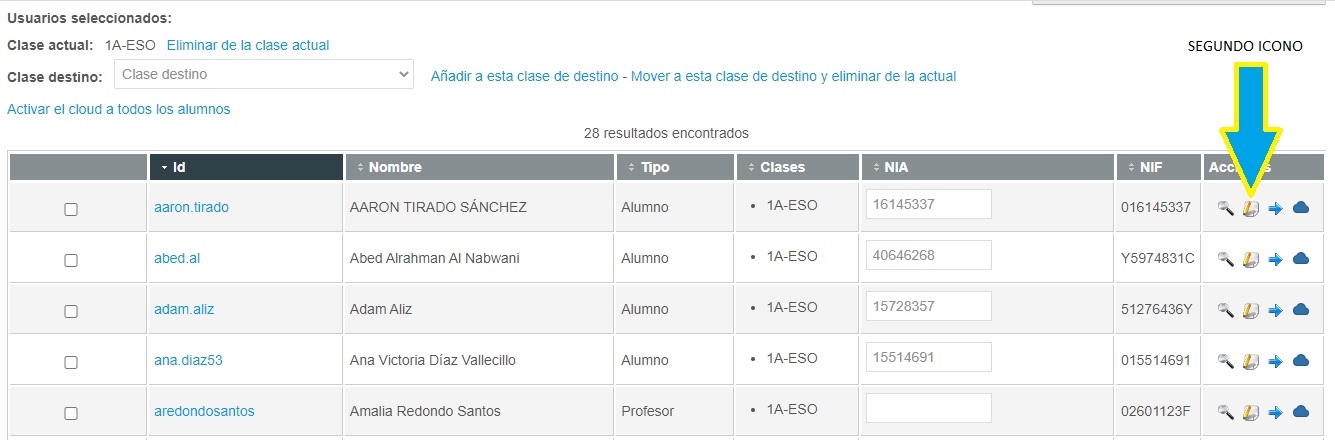The height and width of the screenshot is (440, 1335).
Task: Click Eliminar de la clase actual link
Action: point(248,45)
